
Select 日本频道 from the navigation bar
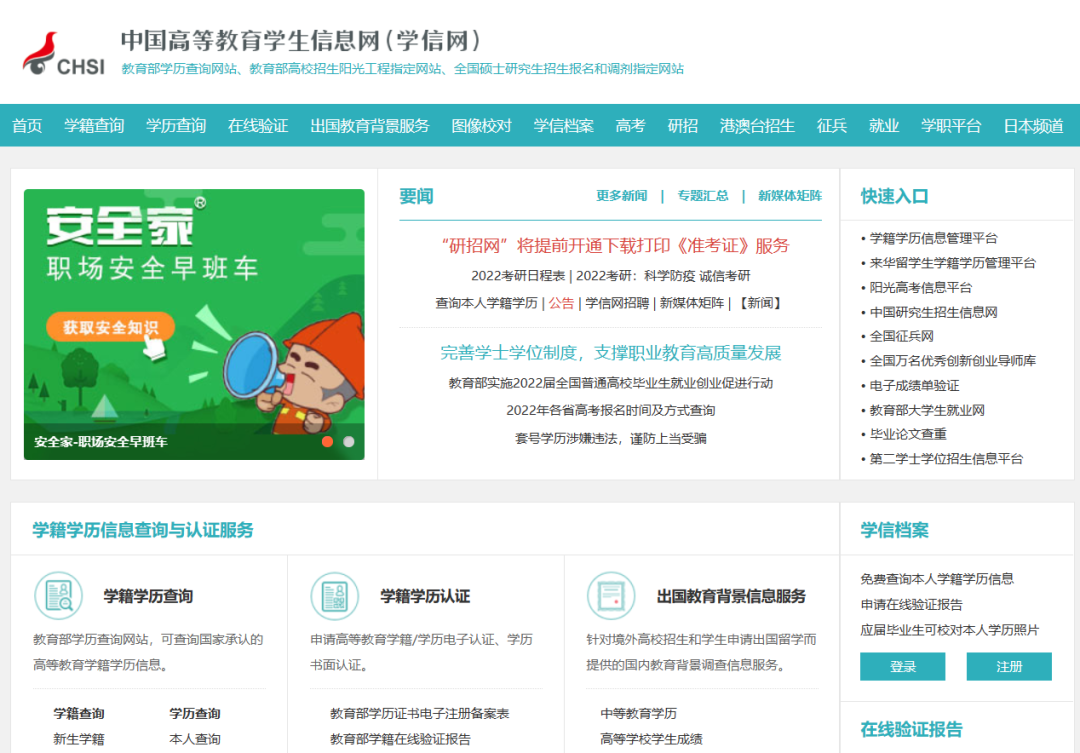pyautogui.click(x=1033, y=126)
